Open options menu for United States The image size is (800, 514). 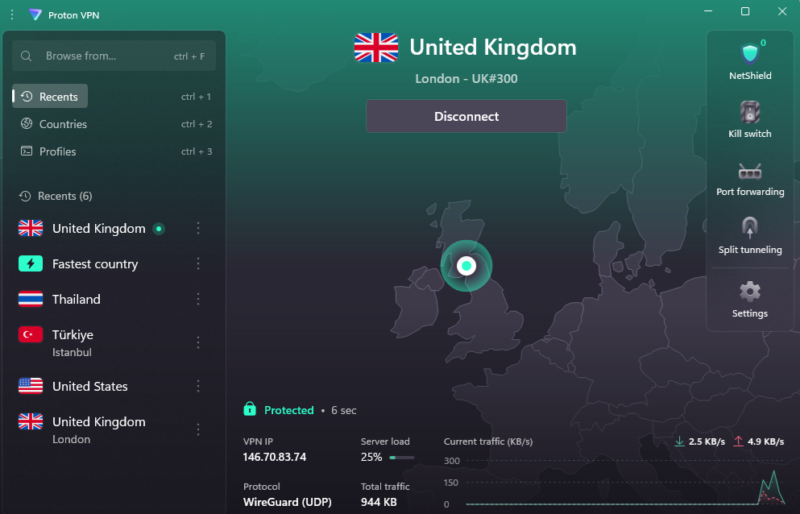click(198, 386)
